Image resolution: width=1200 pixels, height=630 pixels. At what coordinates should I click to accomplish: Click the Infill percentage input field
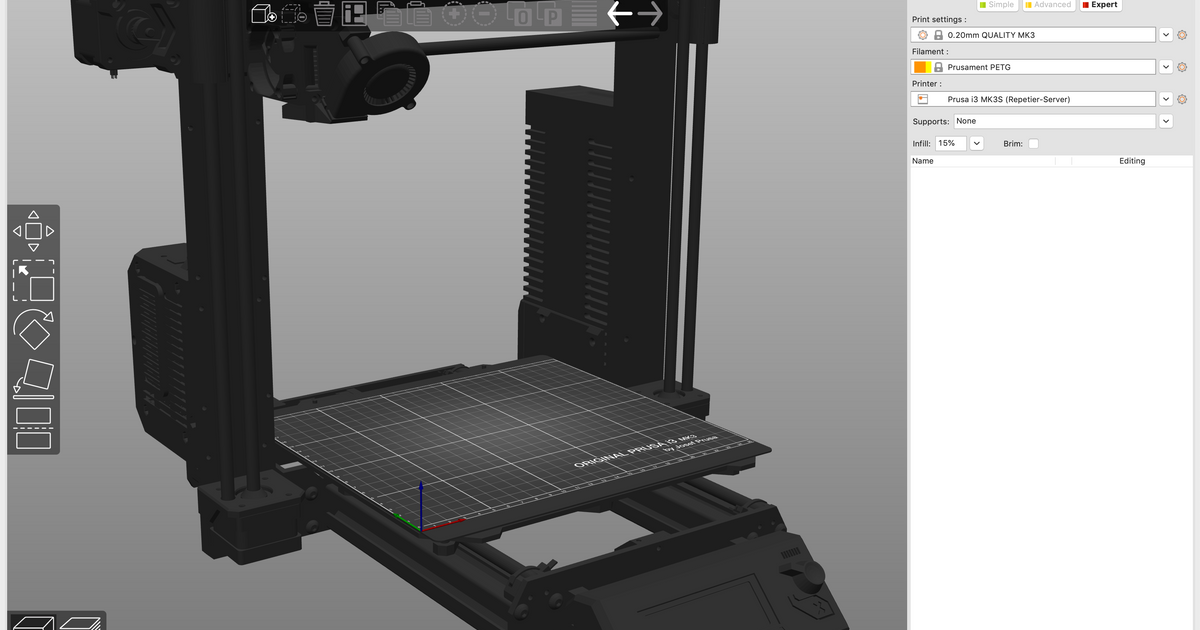[951, 144]
